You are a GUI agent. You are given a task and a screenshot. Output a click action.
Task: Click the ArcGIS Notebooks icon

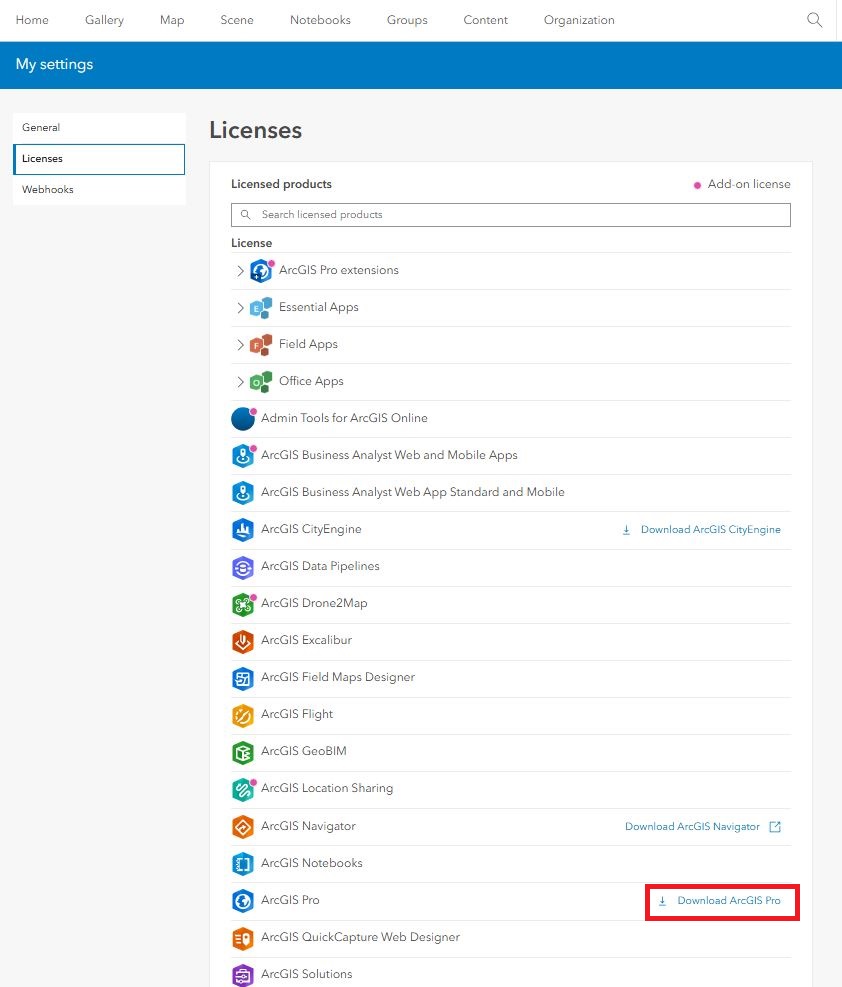[x=243, y=864]
